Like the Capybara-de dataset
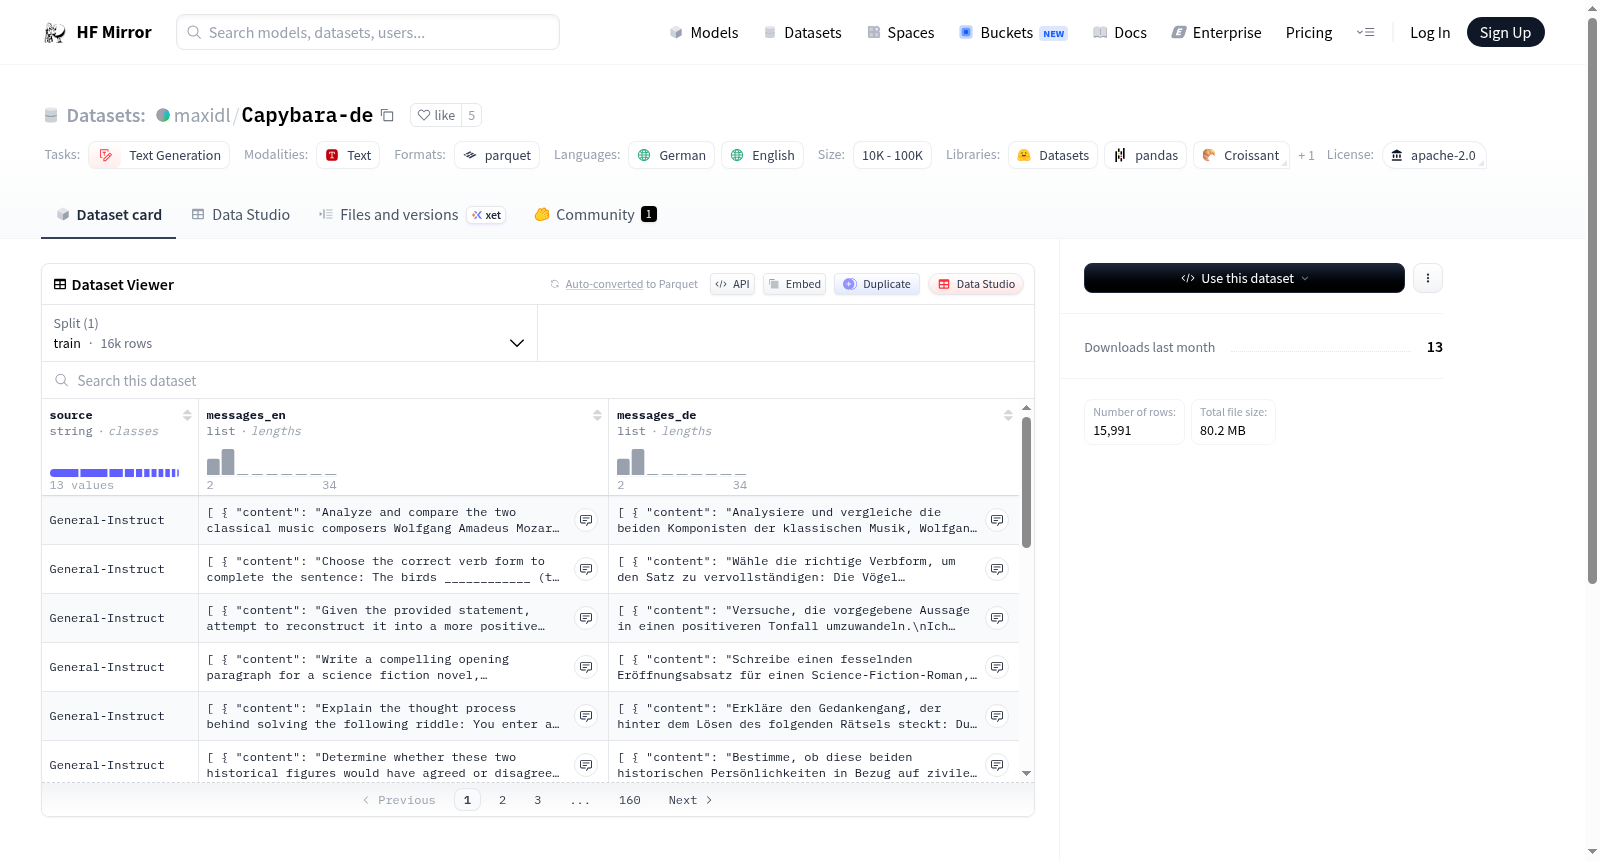Screen dimensions: 1600x861 [436, 115]
